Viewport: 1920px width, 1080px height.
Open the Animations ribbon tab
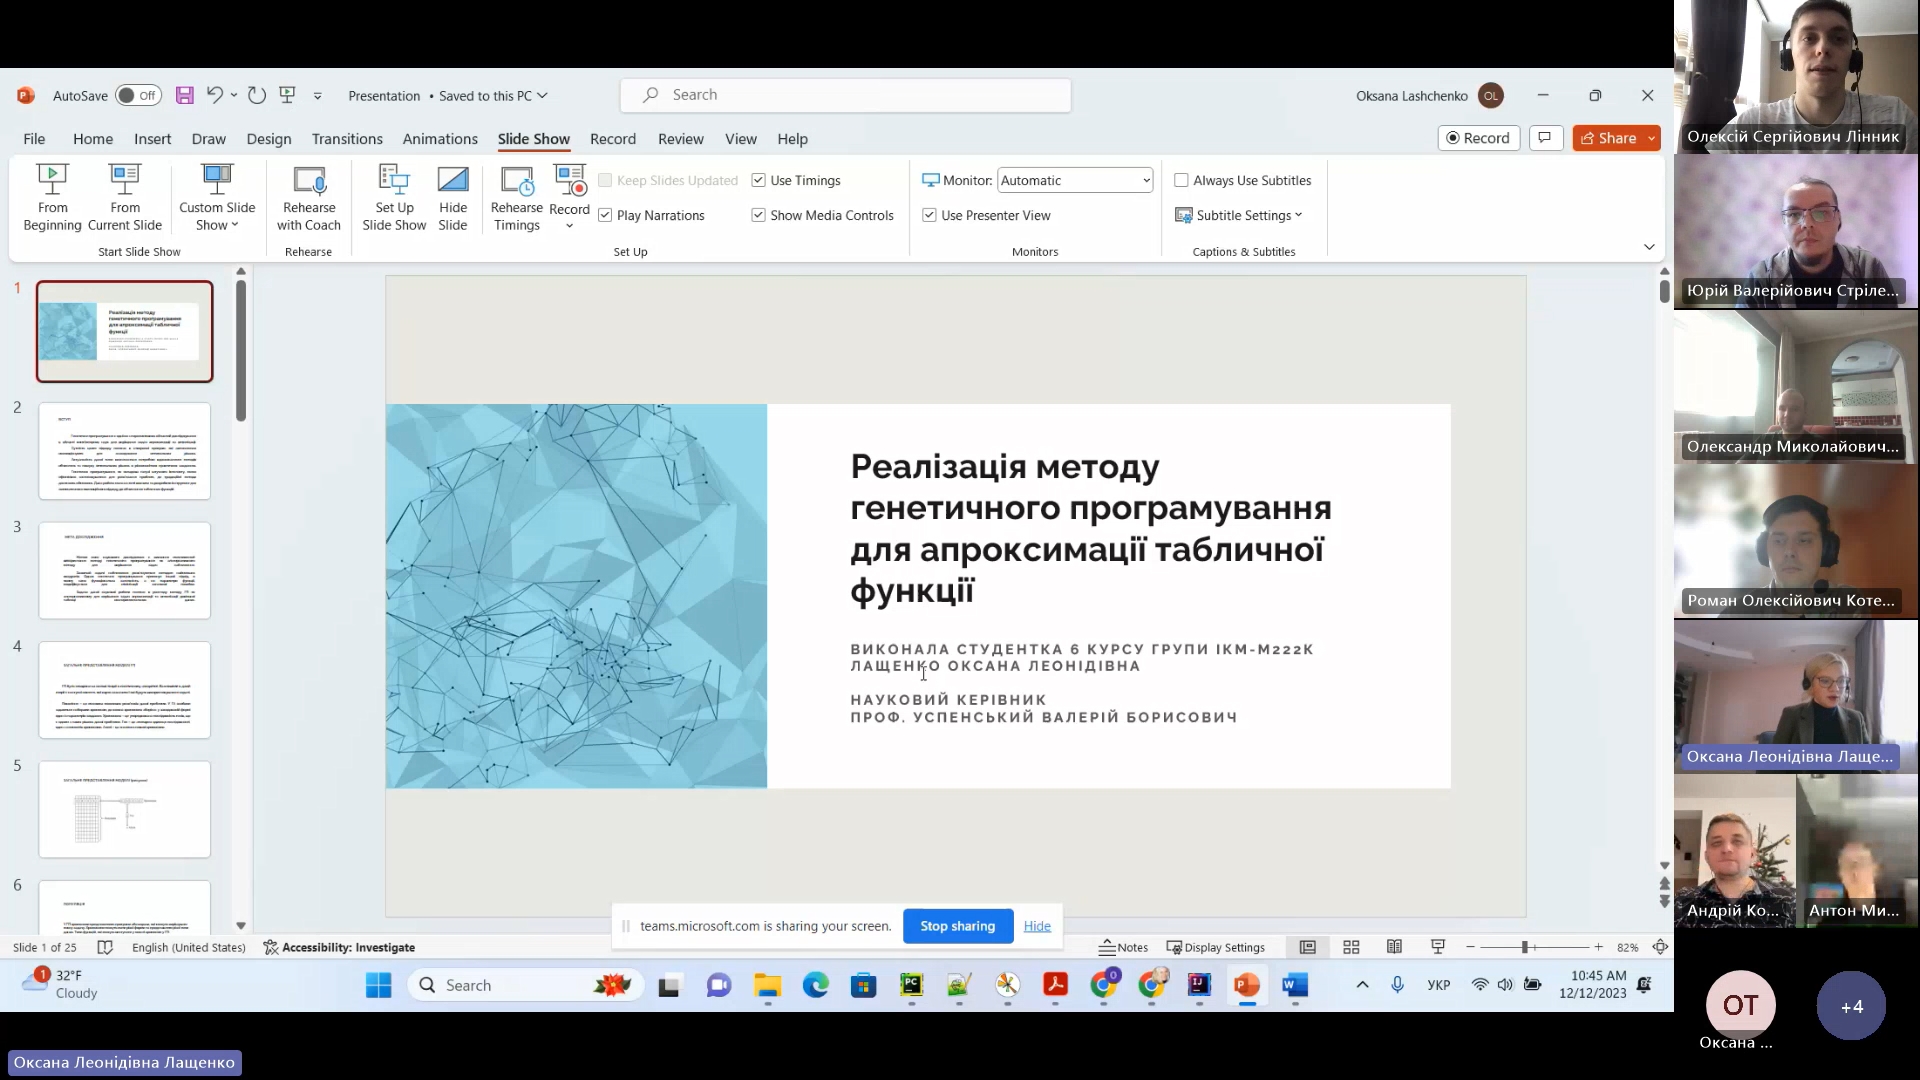click(439, 139)
